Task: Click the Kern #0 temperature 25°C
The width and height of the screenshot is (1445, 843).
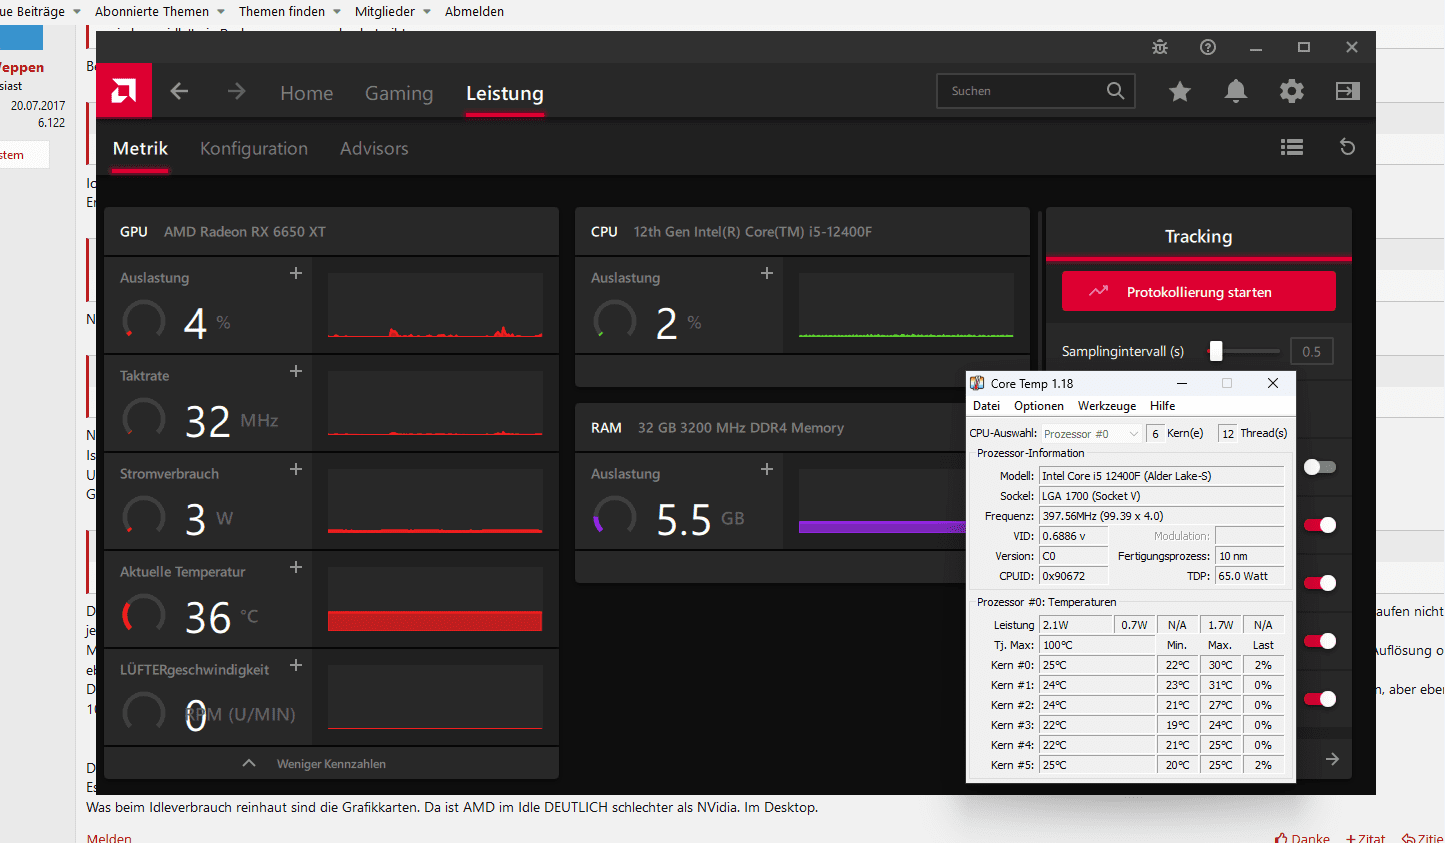Action: tap(1097, 665)
